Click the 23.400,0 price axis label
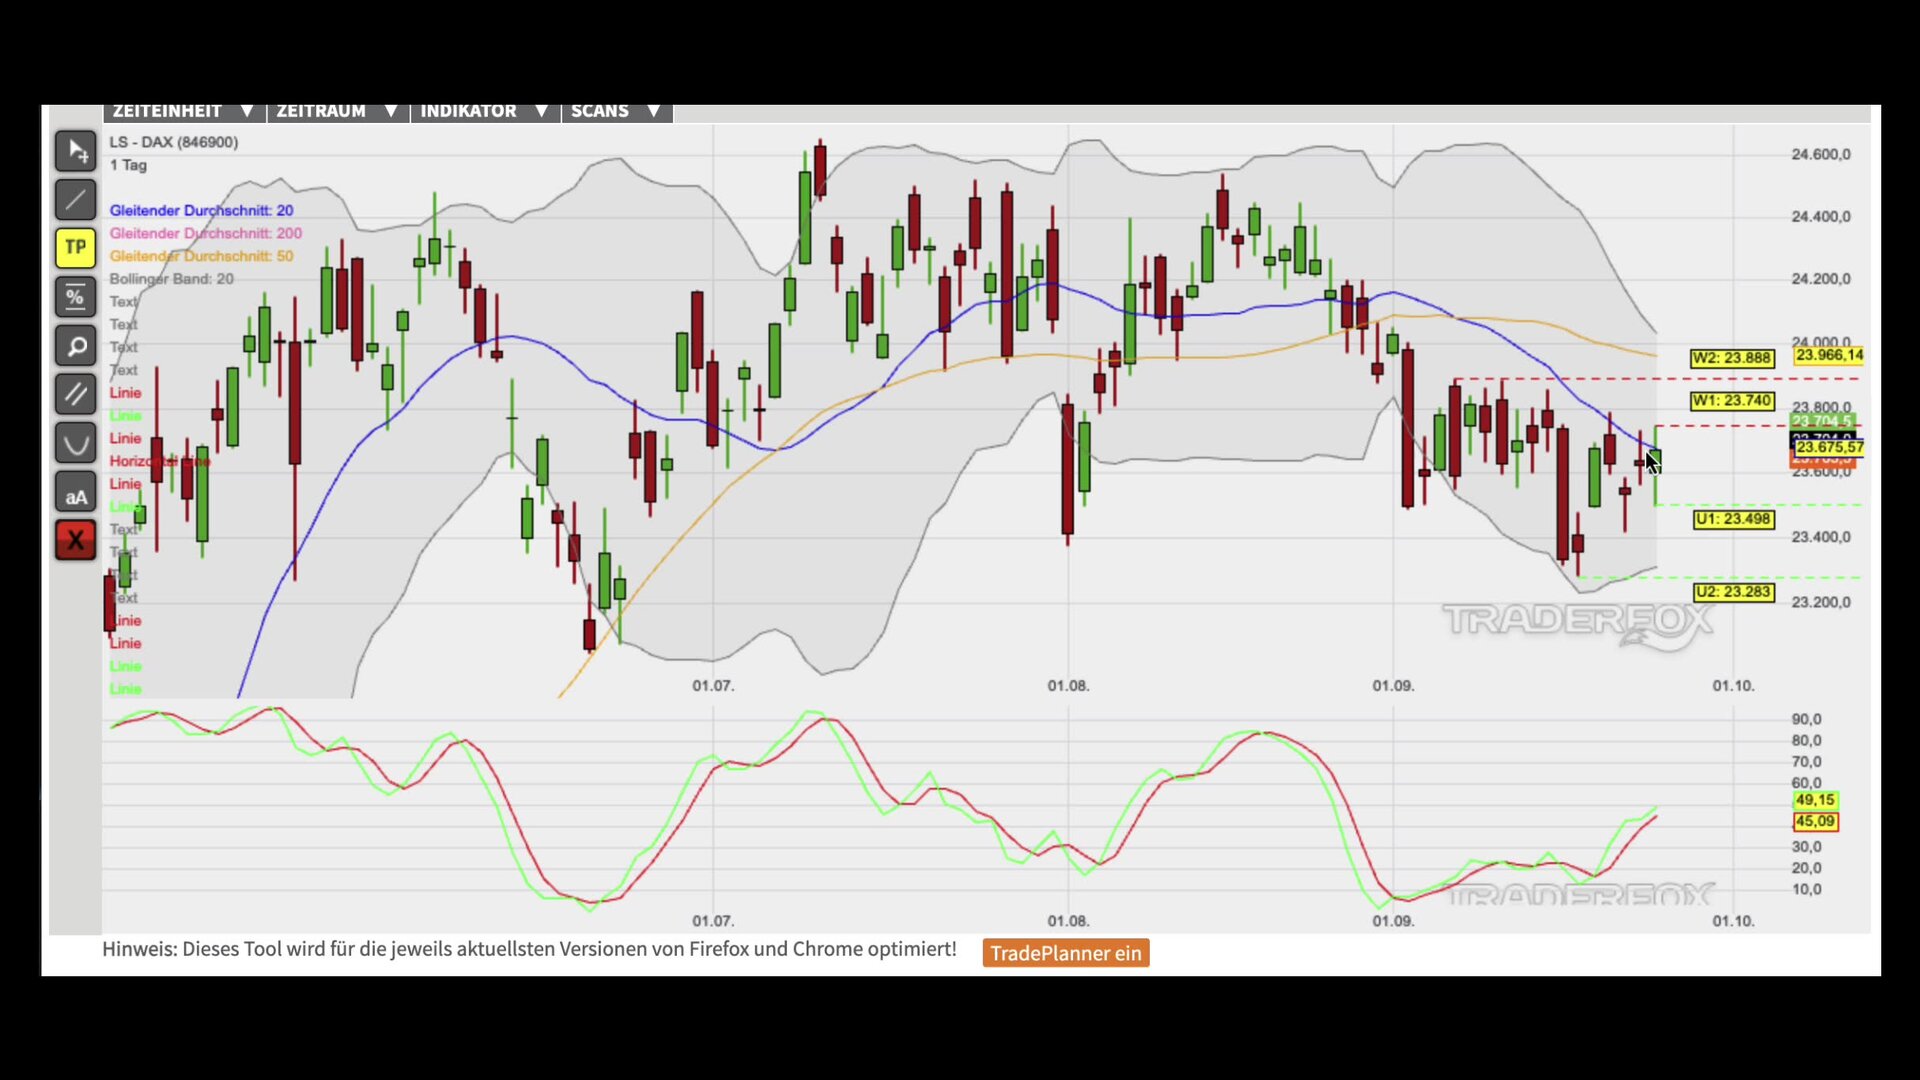The height and width of the screenshot is (1080, 1920). click(1821, 537)
